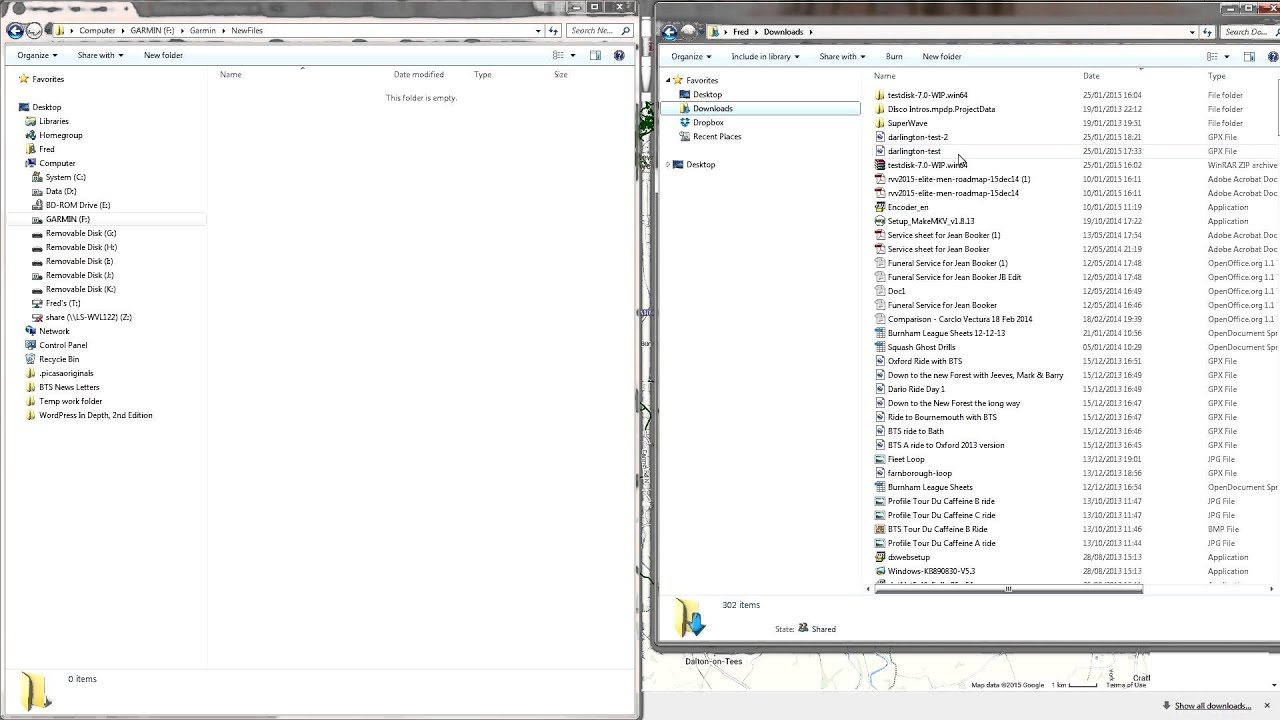The image size is (1280, 720).
Task: Sort by the Date modified column in the GARMIN window
Action: tap(418, 75)
